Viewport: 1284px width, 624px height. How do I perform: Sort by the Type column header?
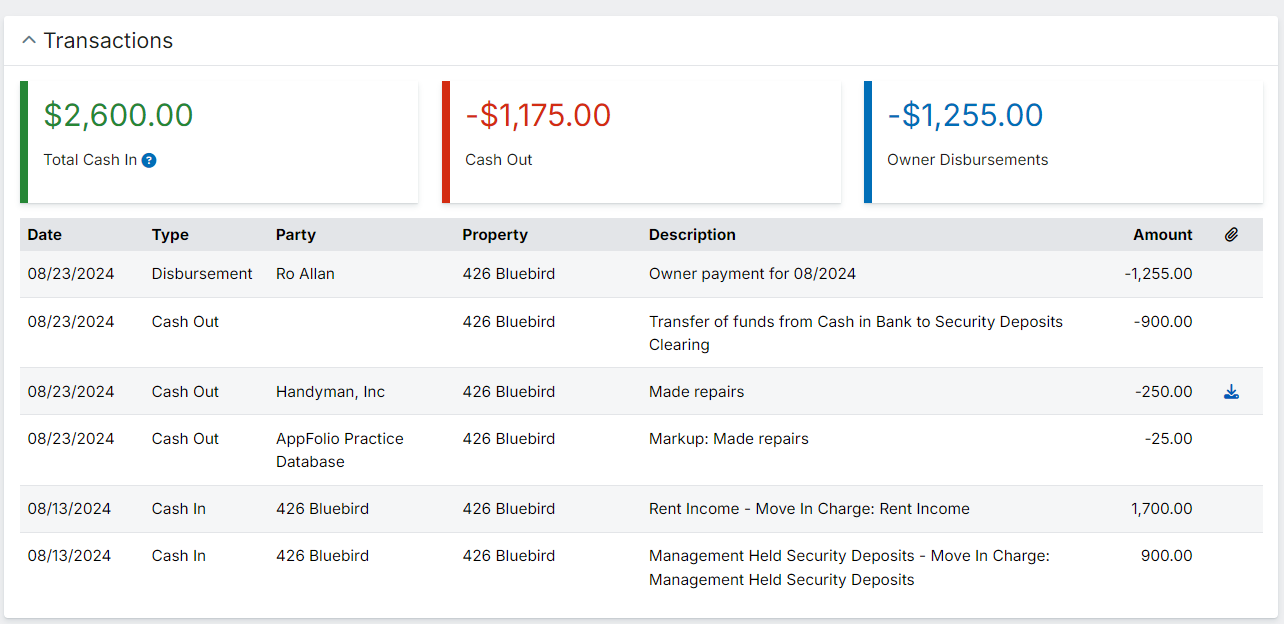170,235
